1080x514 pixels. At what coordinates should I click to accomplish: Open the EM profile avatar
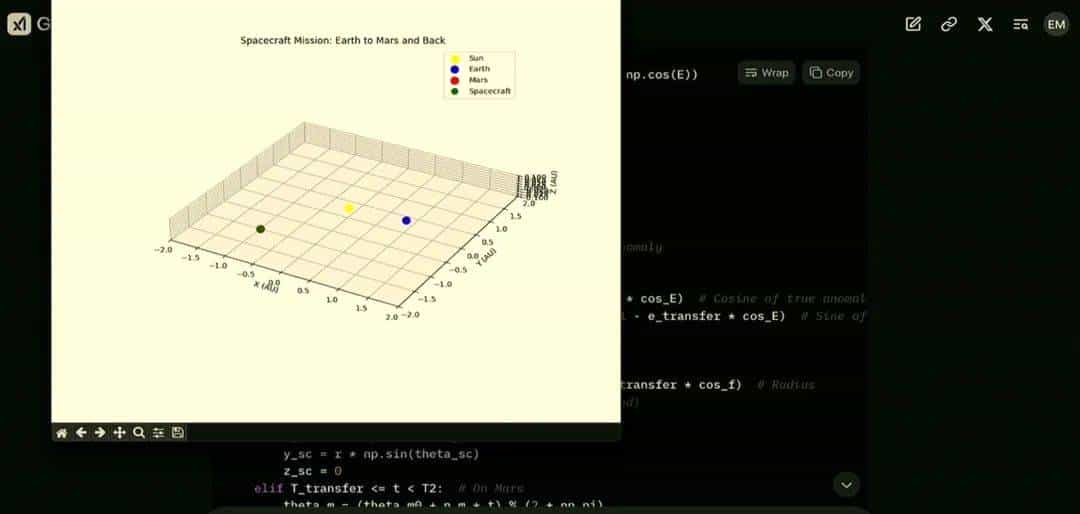tap(1056, 24)
